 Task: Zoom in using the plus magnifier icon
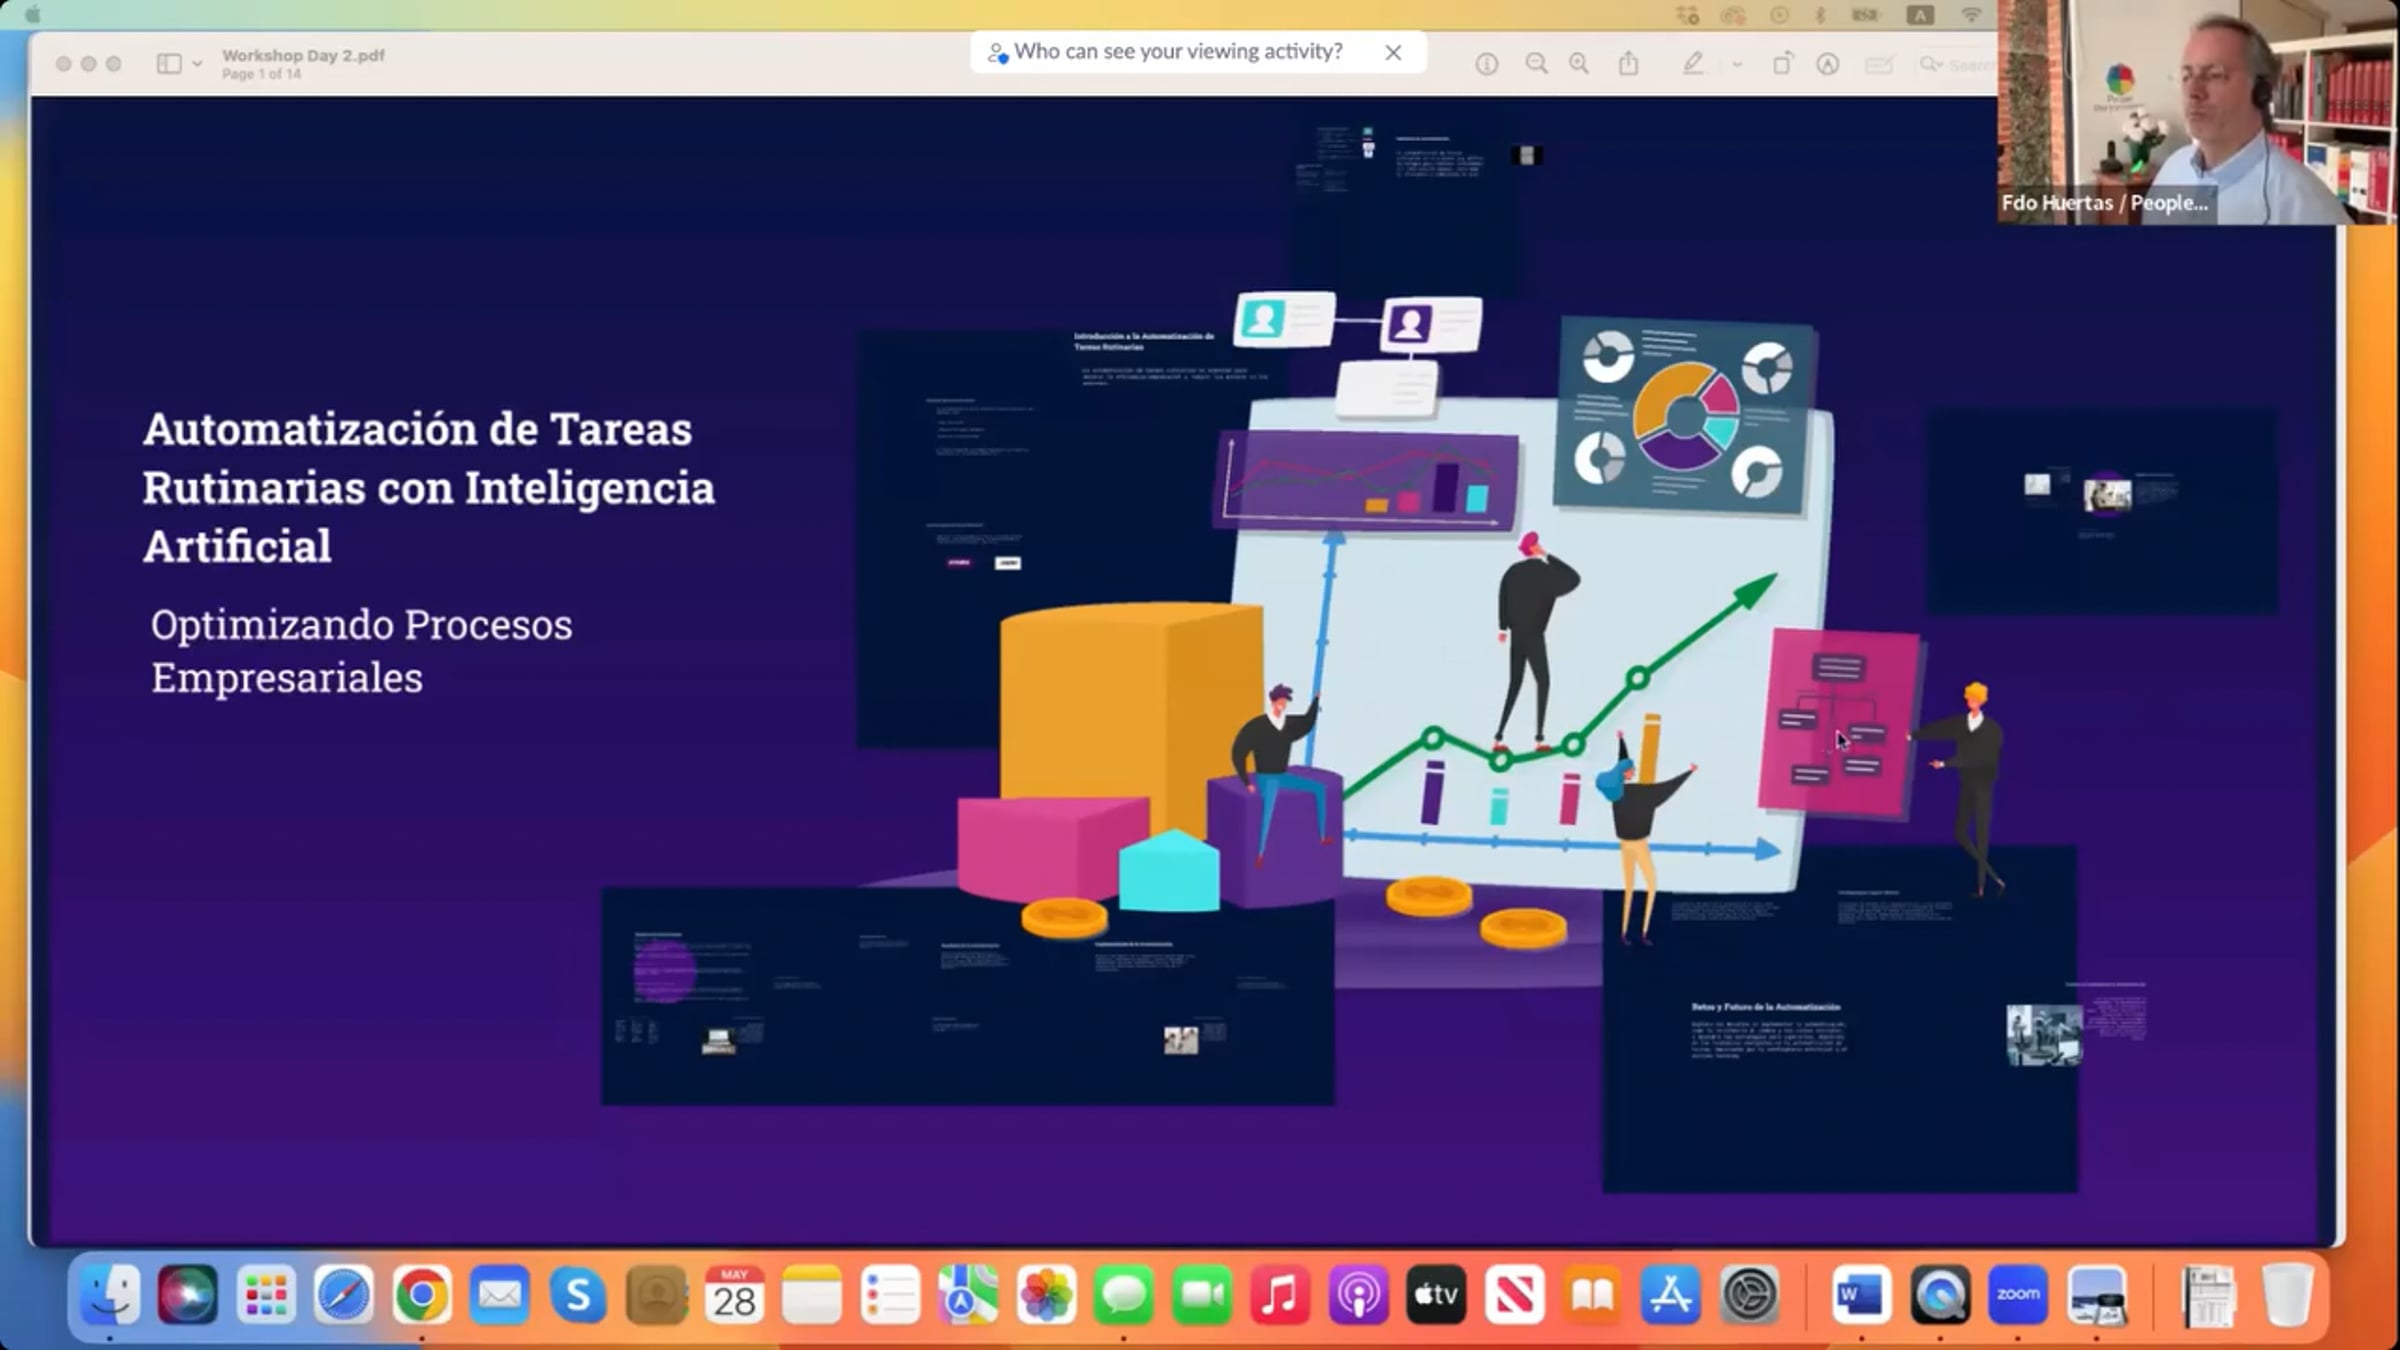1579,65
